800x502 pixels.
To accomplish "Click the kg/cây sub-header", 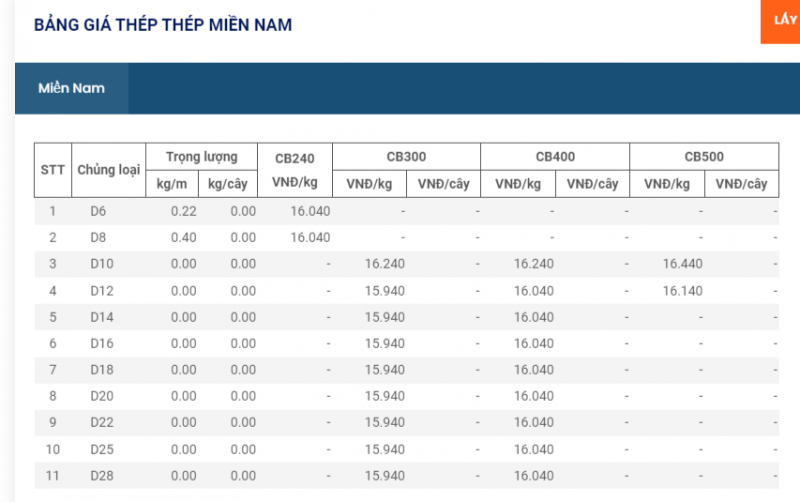I will click(228, 184).
